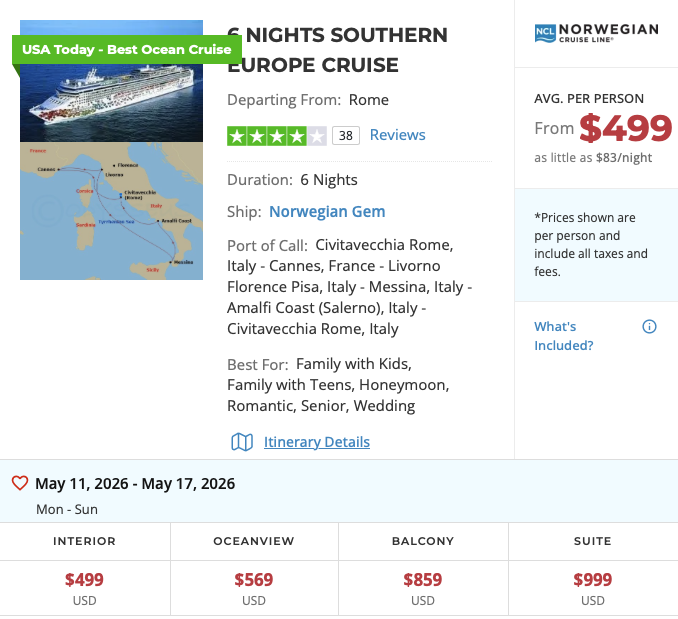Viewport: 678px width, 619px height.
Task: Click the heart favorite icon
Action: tap(20, 483)
